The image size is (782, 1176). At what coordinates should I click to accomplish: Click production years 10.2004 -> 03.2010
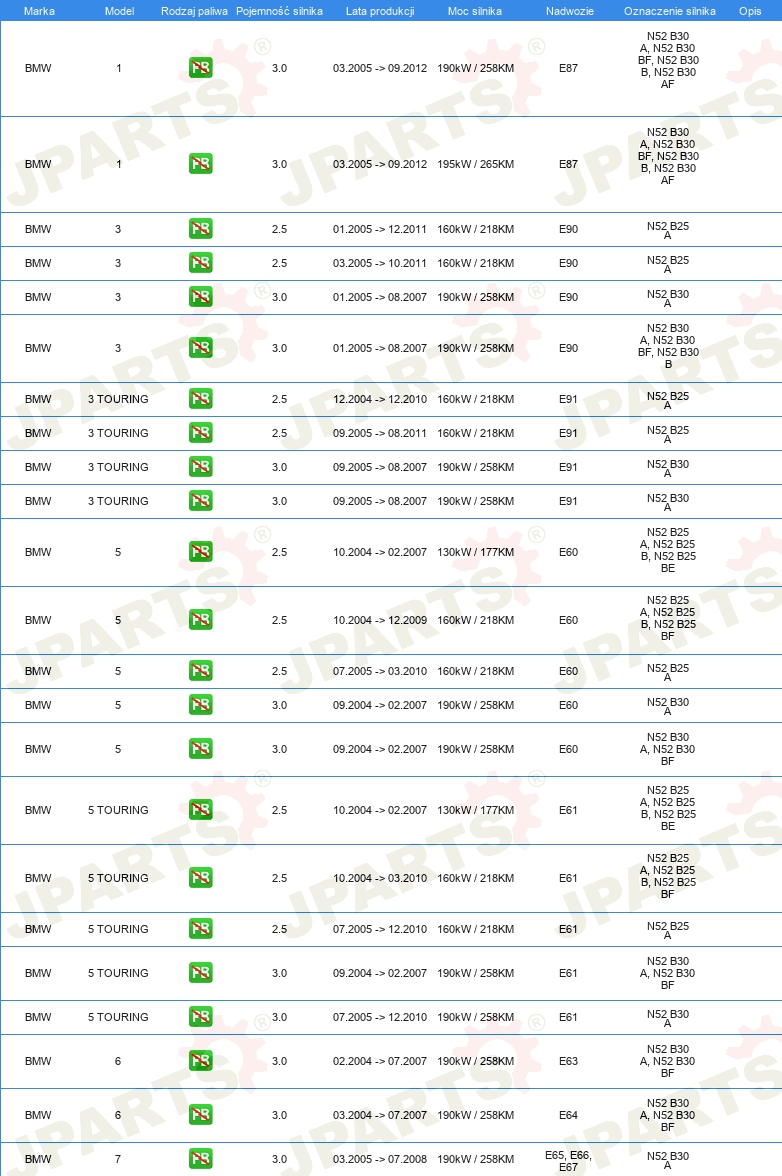pyautogui.click(x=380, y=878)
